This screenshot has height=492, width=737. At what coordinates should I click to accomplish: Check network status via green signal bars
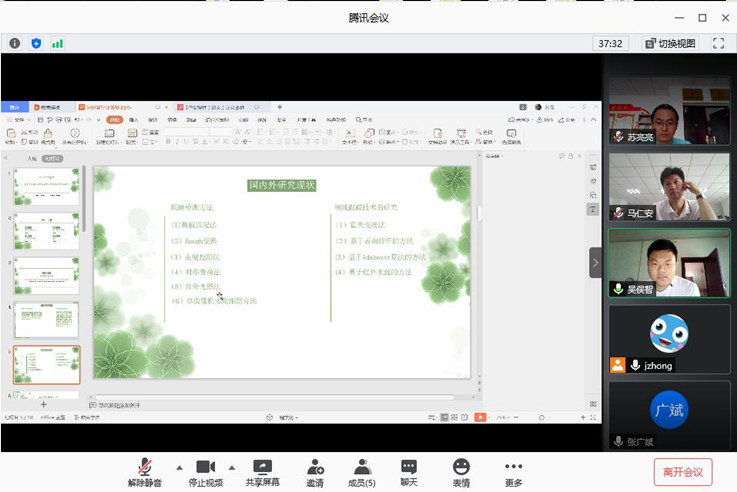tap(57, 43)
